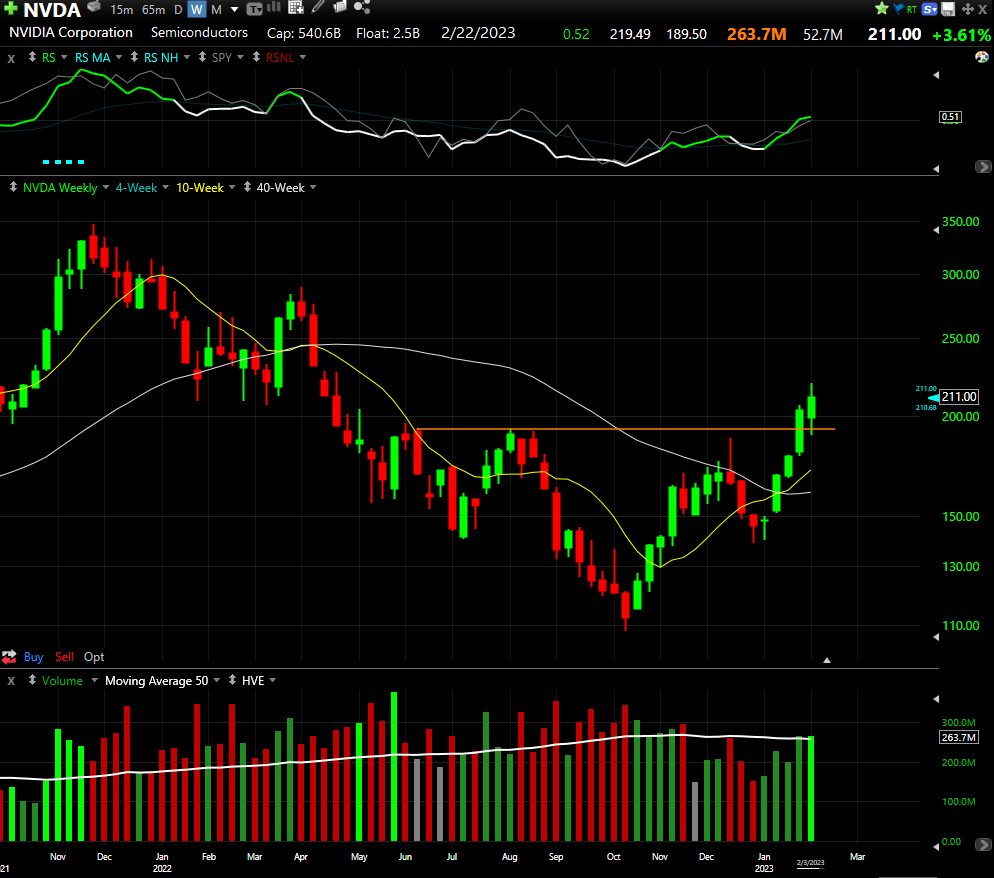Click the share chart icon
Image resolution: width=994 pixels, height=878 pixels.
click(x=362, y=8)
